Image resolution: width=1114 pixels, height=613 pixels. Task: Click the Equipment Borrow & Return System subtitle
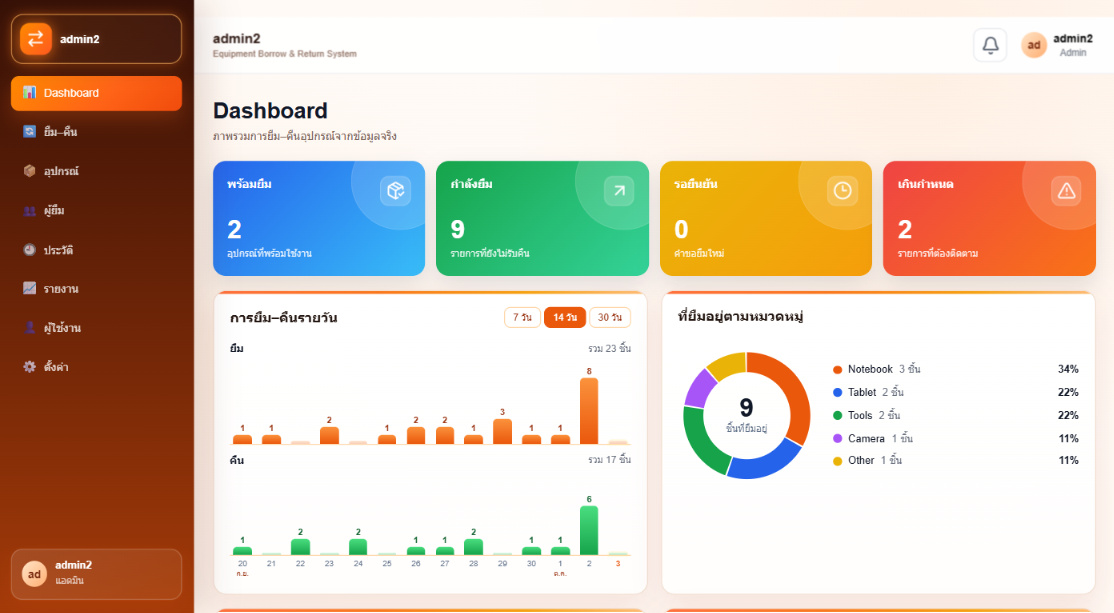tap(285, 54)
